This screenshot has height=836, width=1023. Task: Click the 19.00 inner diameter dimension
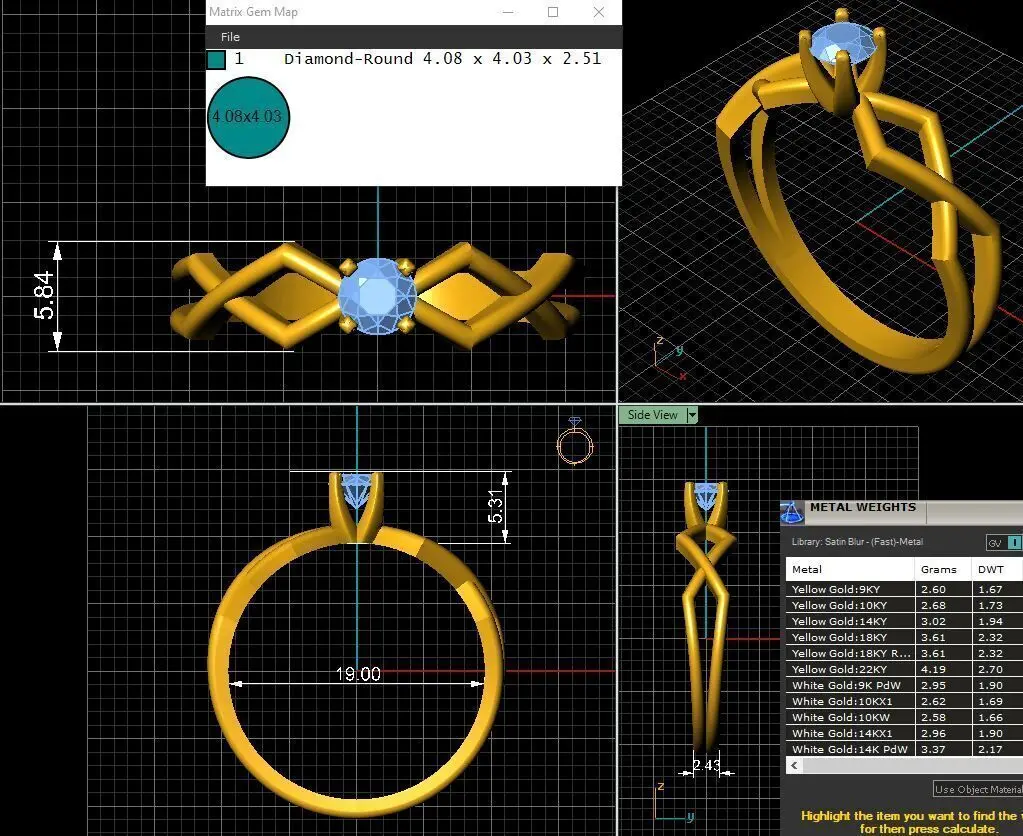click(358, 673)
